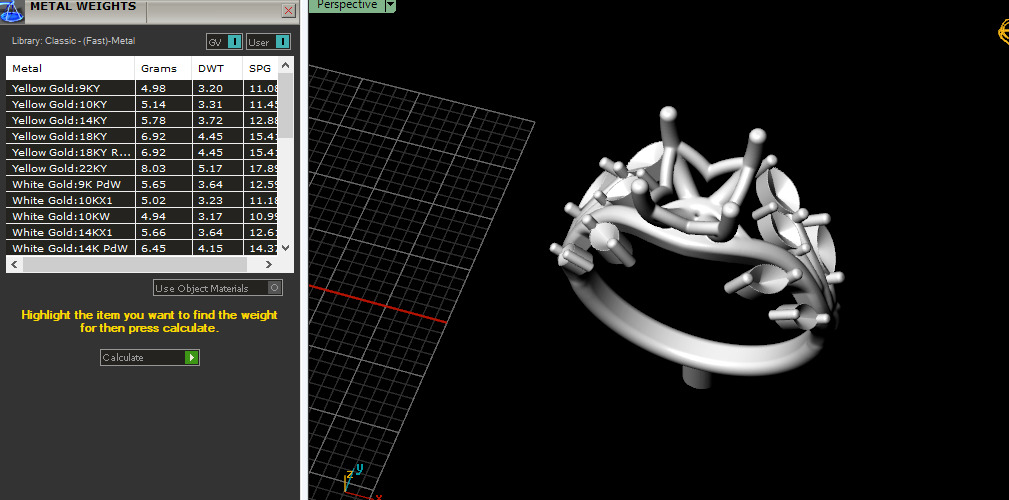The height and width of the screenshot is (500, 1009).
Task: Click the horizontal scrollbar left arrow
Action: point(14,264)
